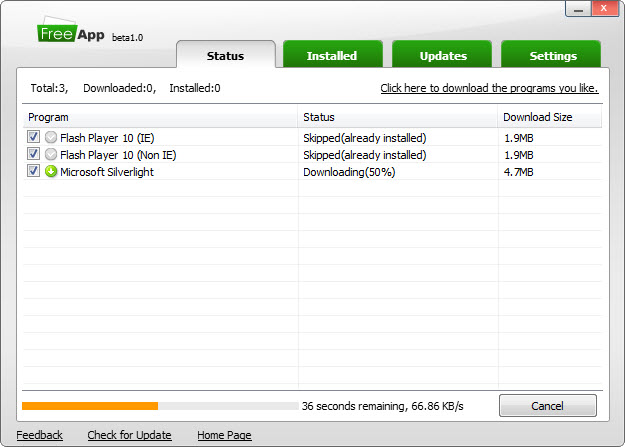Click Check for Update link

tap(130, 435)
